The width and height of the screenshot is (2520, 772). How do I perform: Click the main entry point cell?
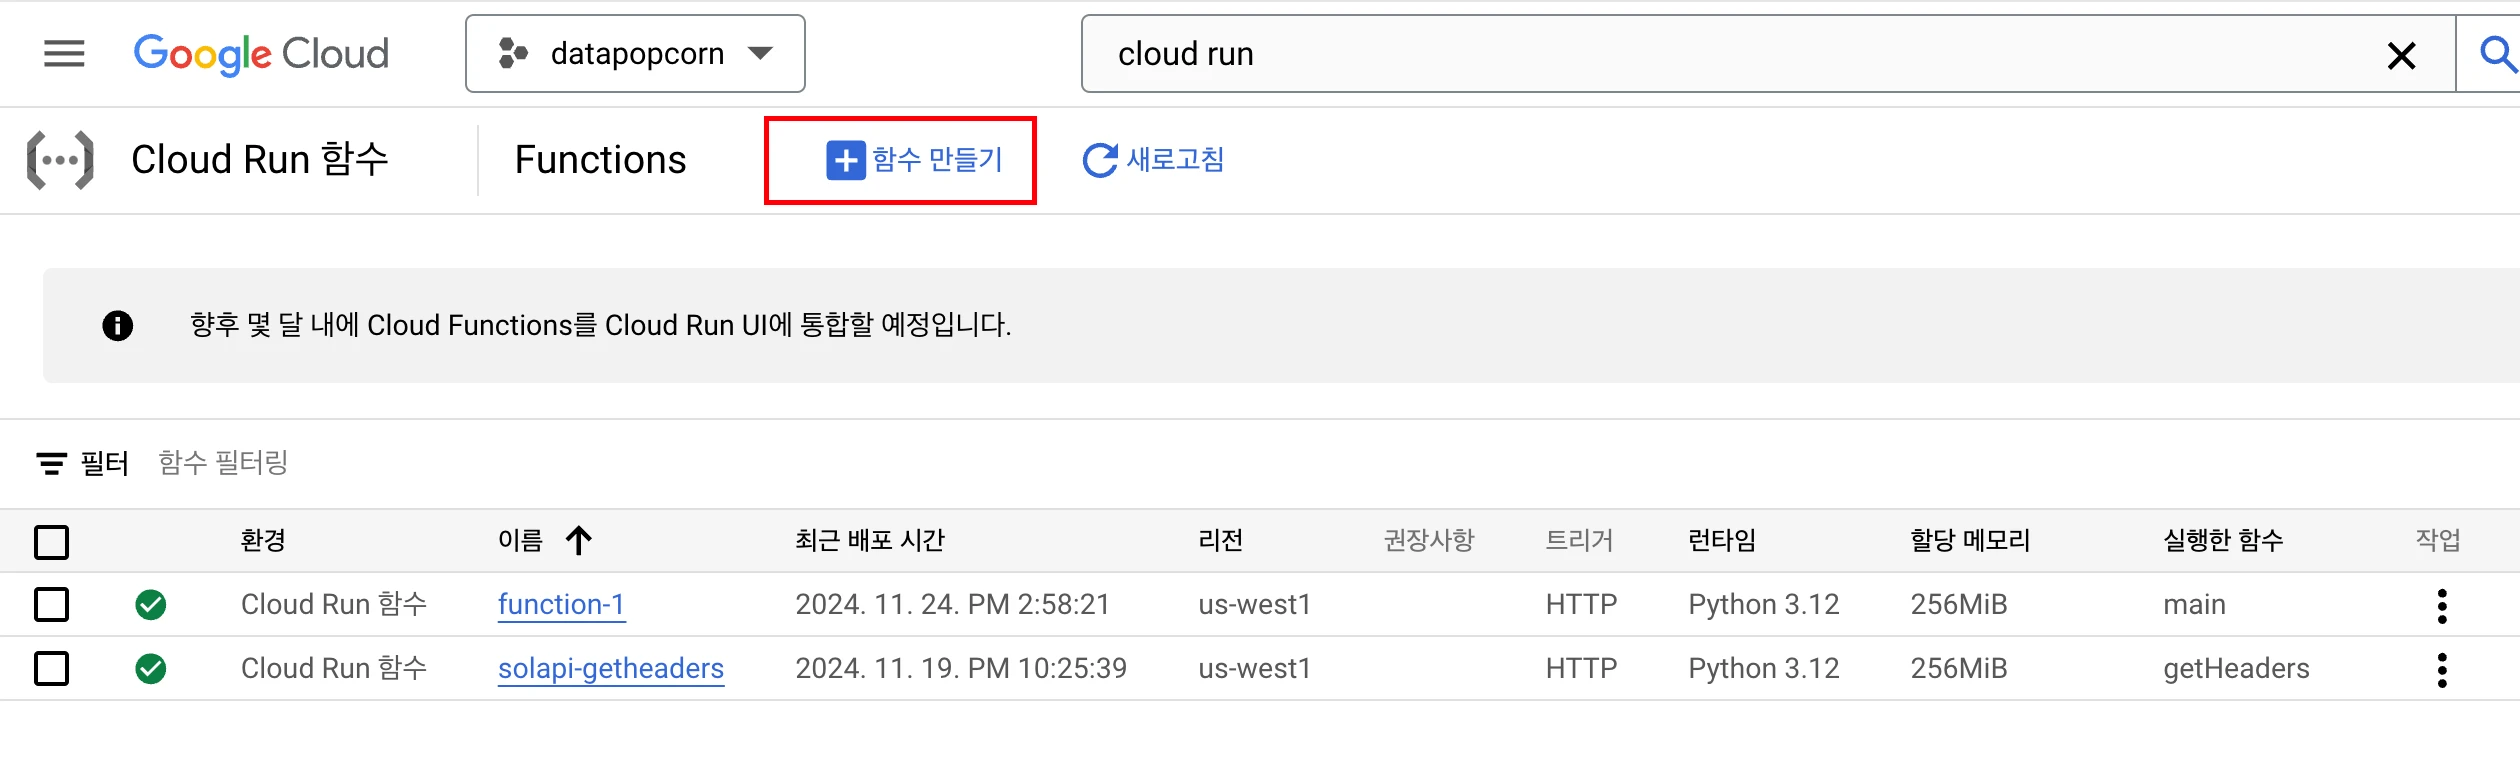click(2195, 605)
